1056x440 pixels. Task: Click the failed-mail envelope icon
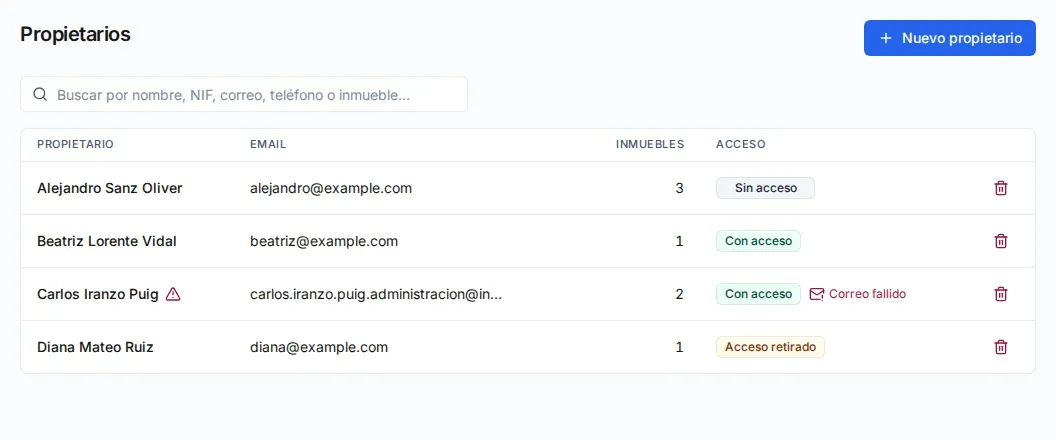[816, 294]
